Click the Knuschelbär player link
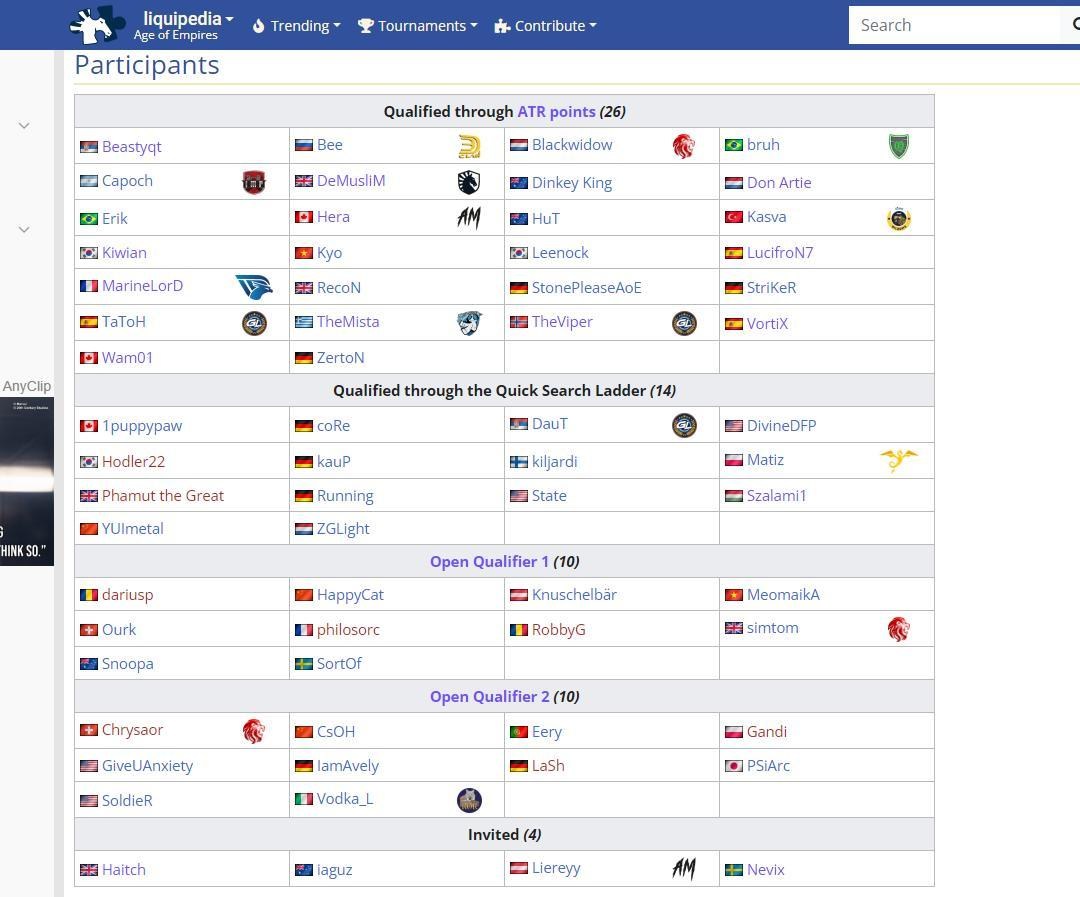1080x897 pixels. click(x=574, y=595)
